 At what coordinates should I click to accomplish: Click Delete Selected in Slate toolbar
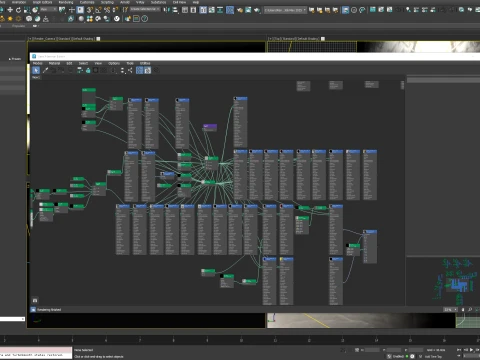[71, 70]
